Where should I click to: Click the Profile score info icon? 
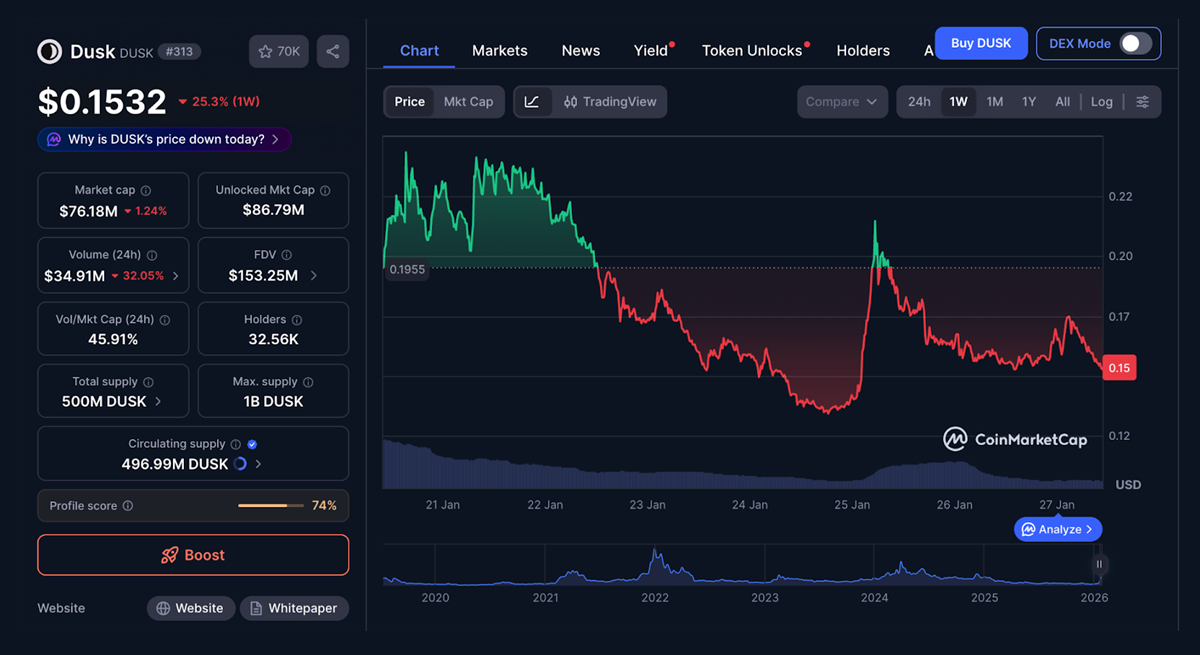[x=128, y=506]
